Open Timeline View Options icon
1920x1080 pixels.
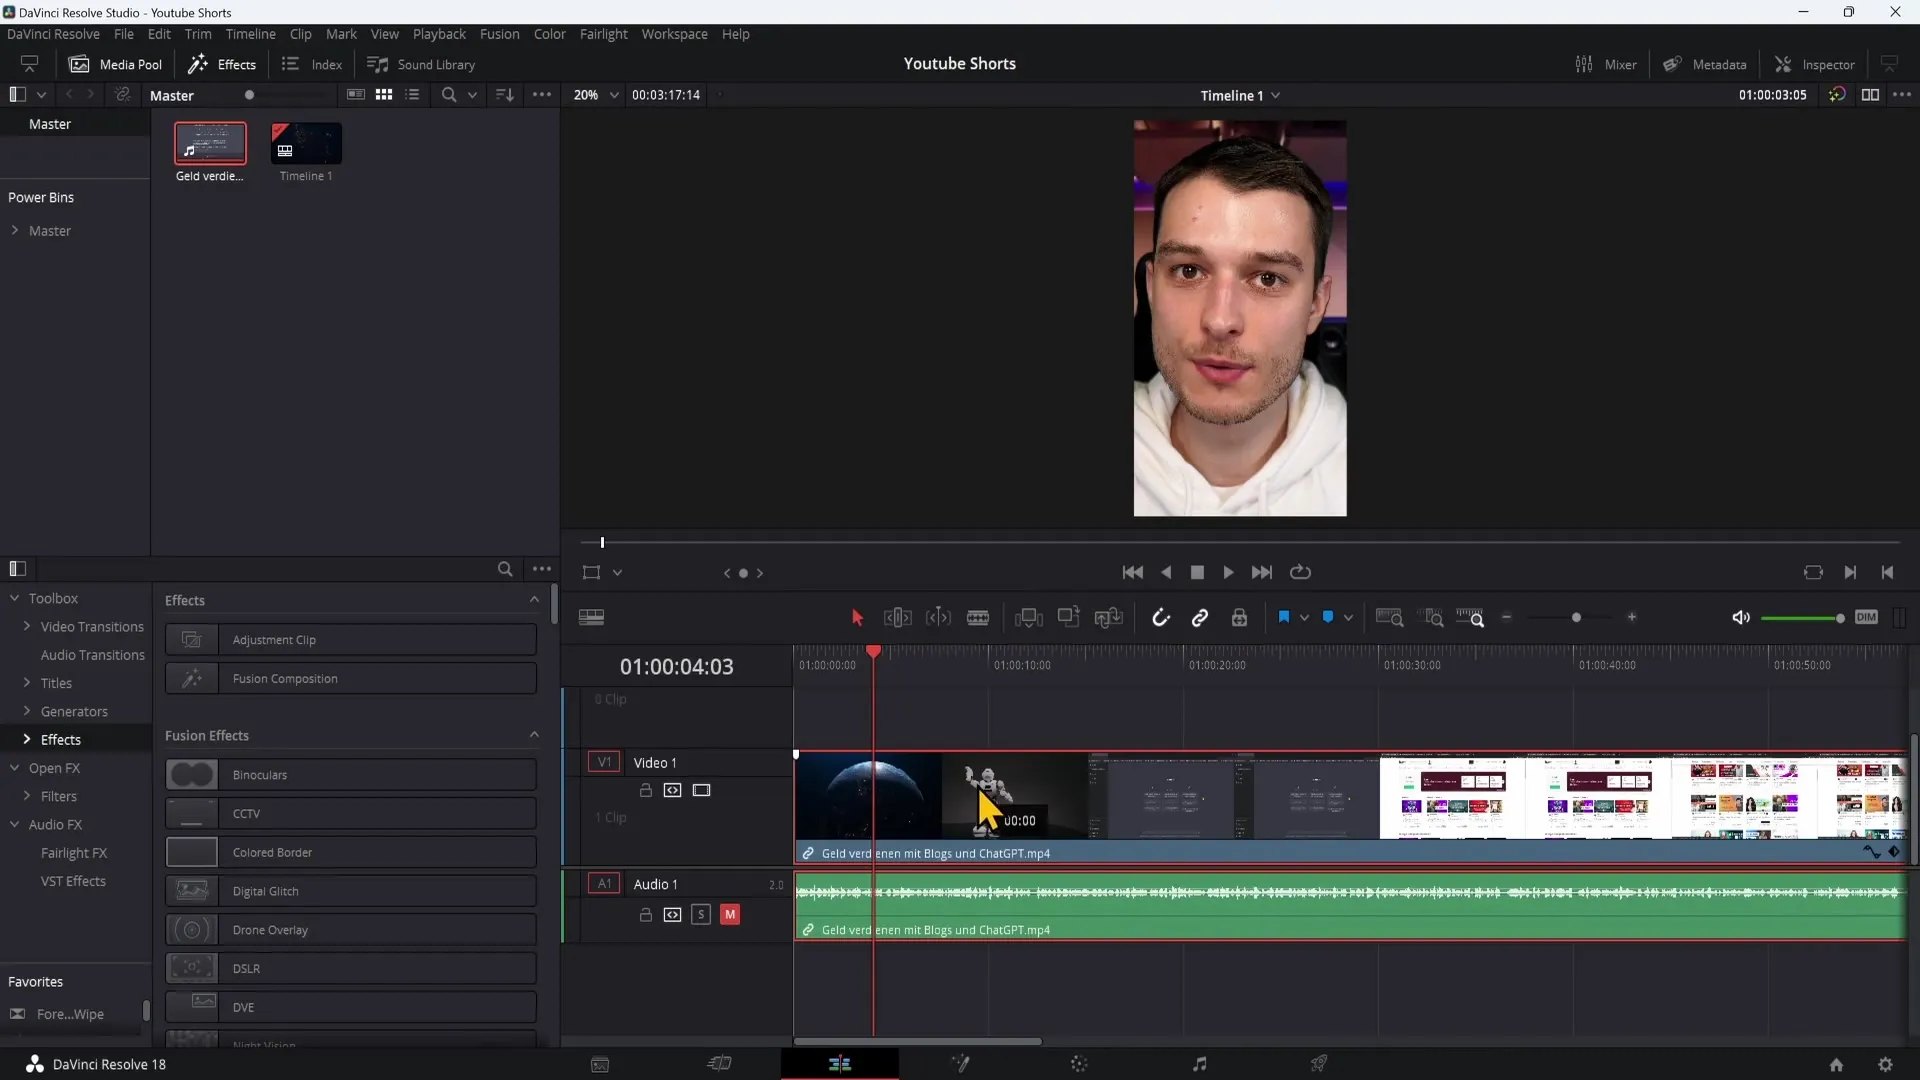(591, 618)
